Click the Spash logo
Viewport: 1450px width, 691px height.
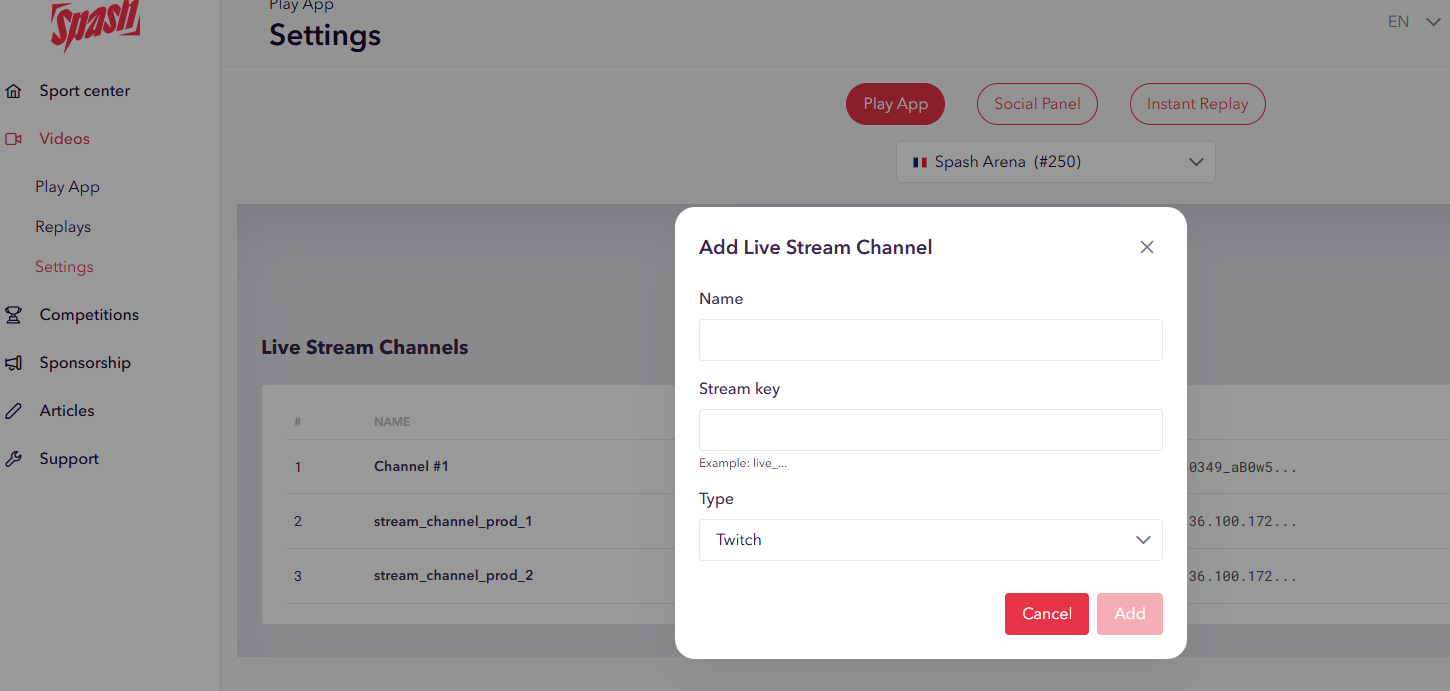point(95,26)
